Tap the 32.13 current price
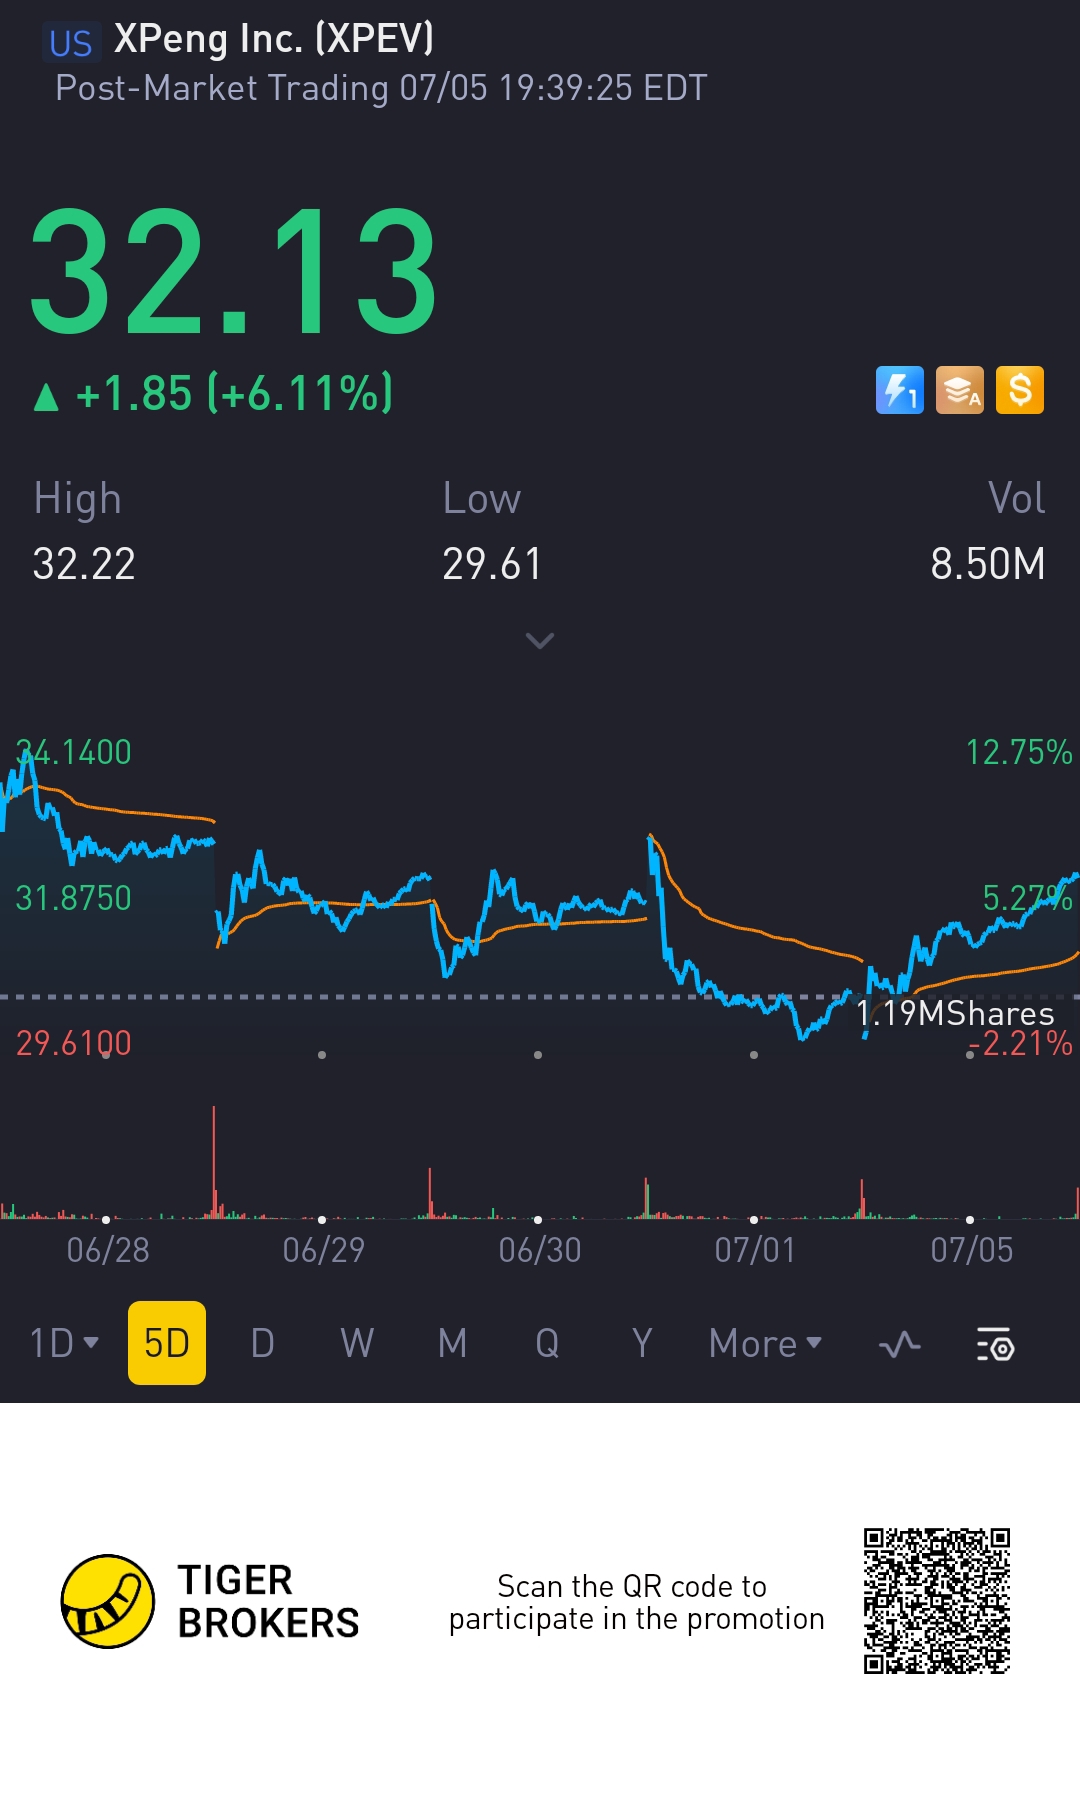This screenshot has width=1080, height=1800. click(x=233, y=272)
